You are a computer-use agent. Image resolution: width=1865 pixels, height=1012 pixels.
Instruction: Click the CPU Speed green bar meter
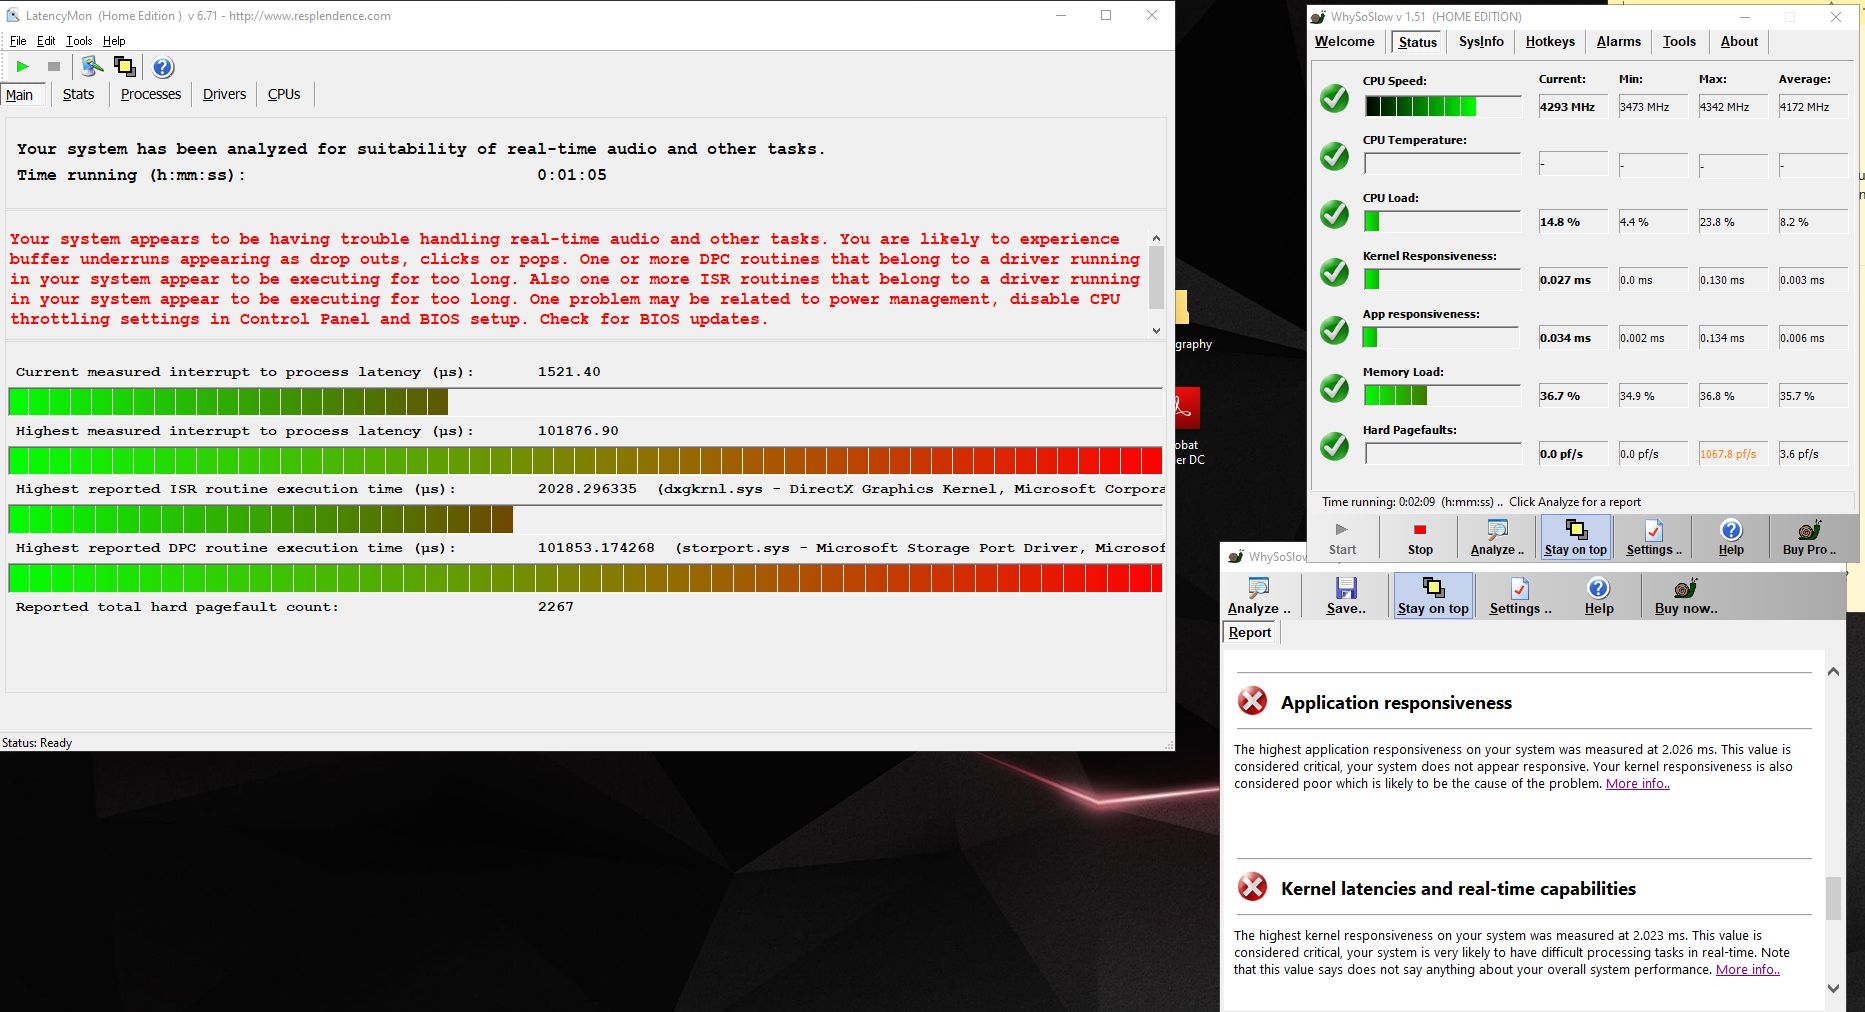(x=1442, y=106)
